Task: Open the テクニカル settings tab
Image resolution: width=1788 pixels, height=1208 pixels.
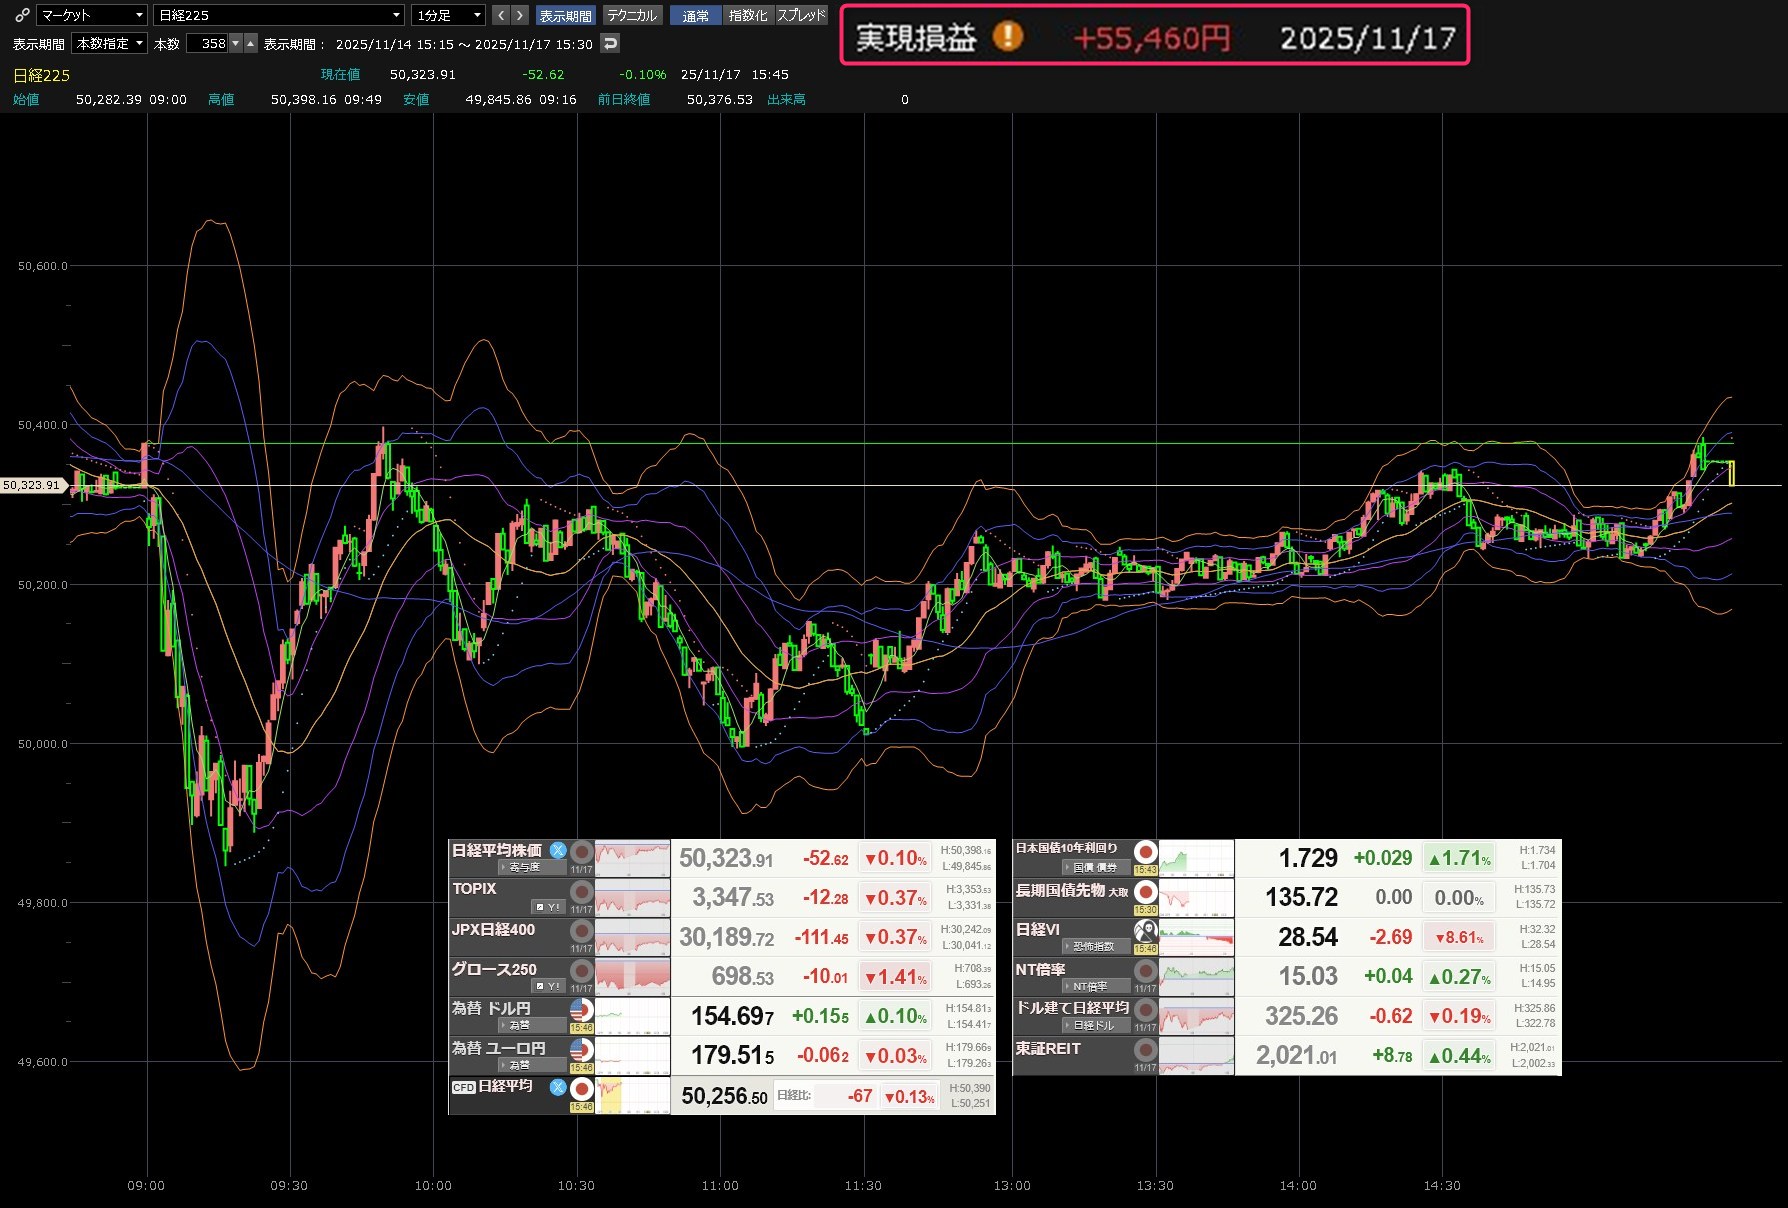Action: coord(632,15)
